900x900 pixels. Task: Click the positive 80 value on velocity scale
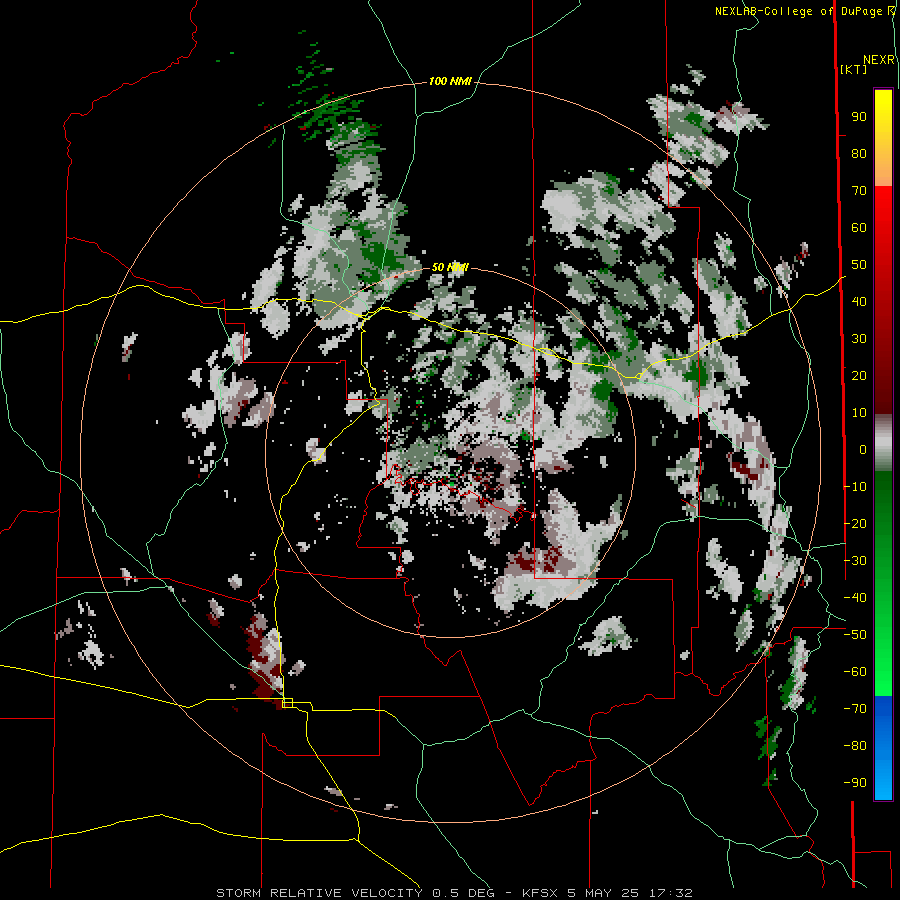[x=859, y=153]
